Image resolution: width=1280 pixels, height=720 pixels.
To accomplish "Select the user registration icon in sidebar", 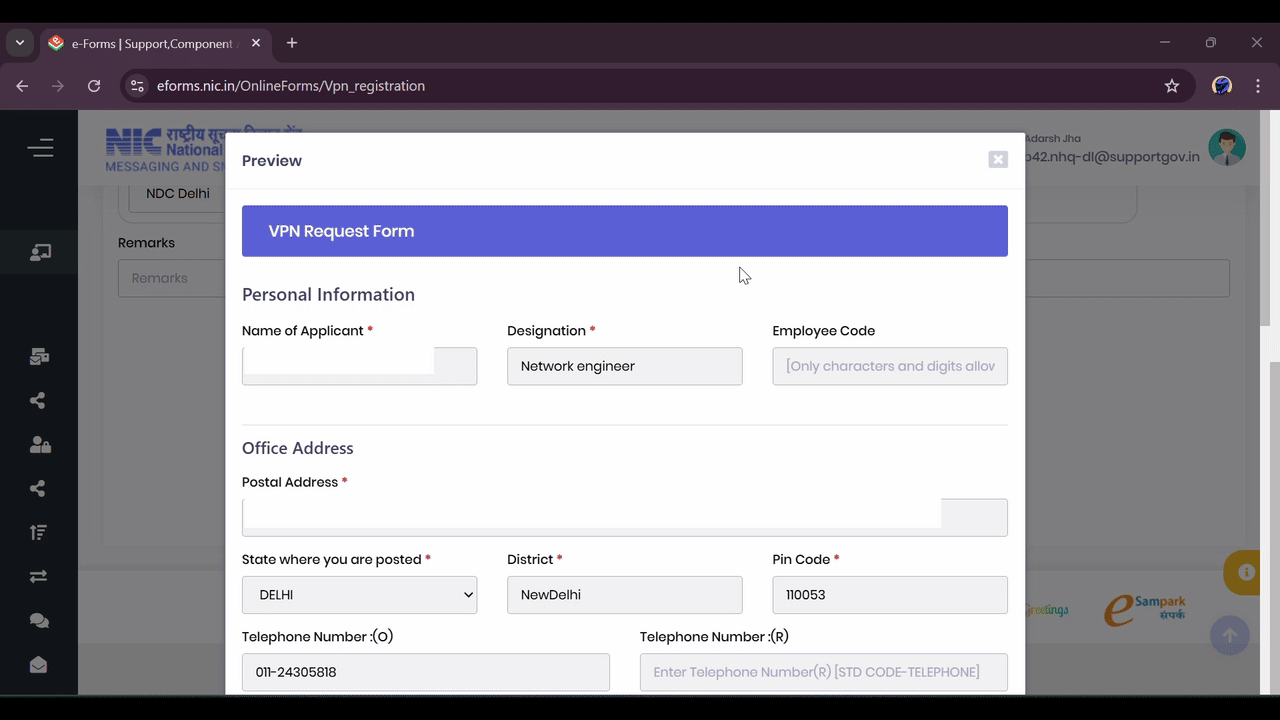I will point(40,252).
